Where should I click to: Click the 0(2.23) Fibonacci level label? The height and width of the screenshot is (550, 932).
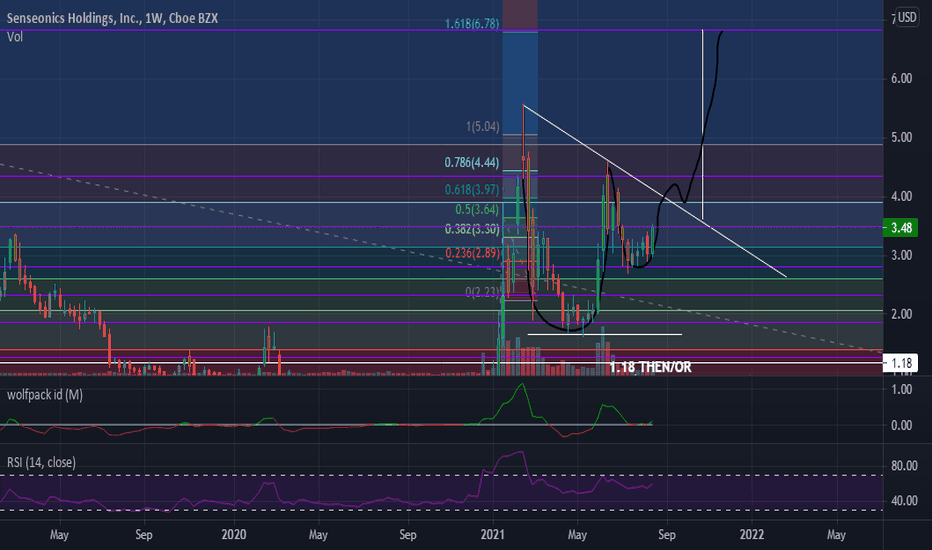click(482, 291)
